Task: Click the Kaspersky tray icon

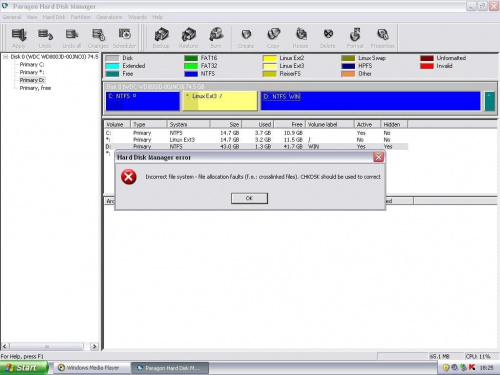Action: click(472, 368)
